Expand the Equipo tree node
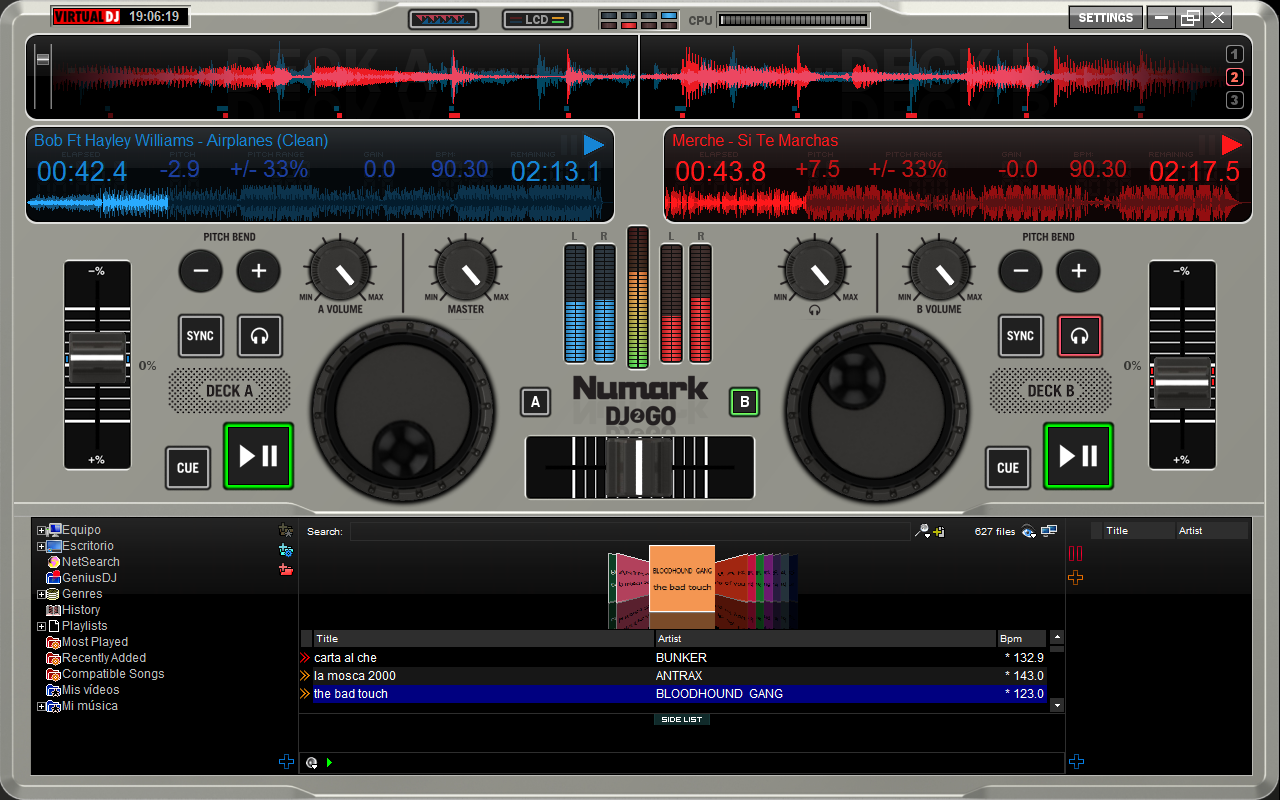 point(41,530)
